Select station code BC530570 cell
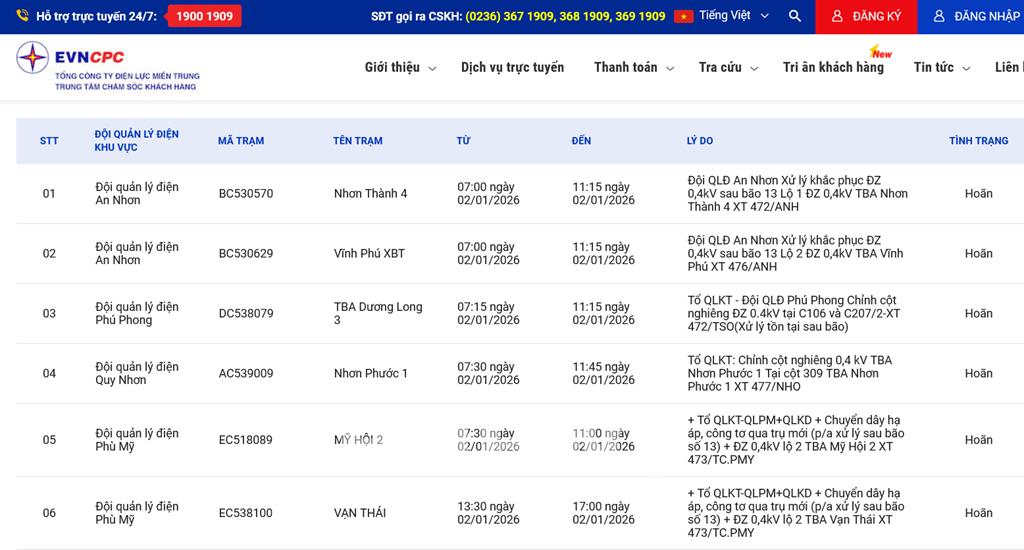This screenshot has height=550, width=1024. [x=246, y=193]
